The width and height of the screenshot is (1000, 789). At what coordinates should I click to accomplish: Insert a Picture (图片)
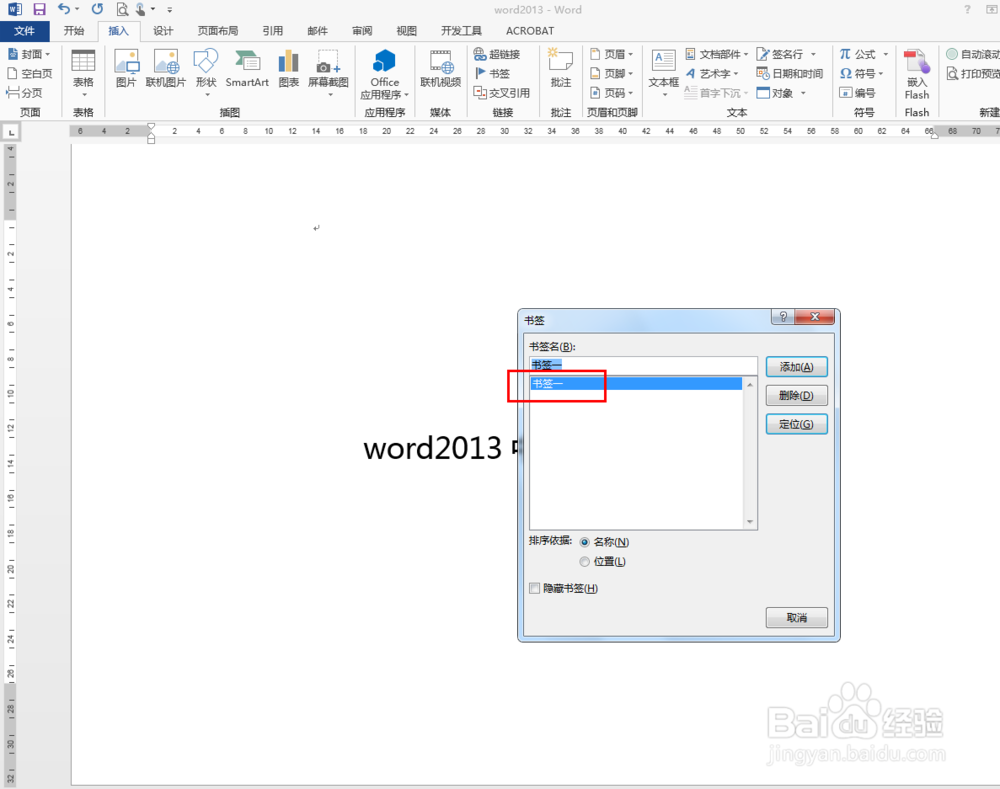126,68
